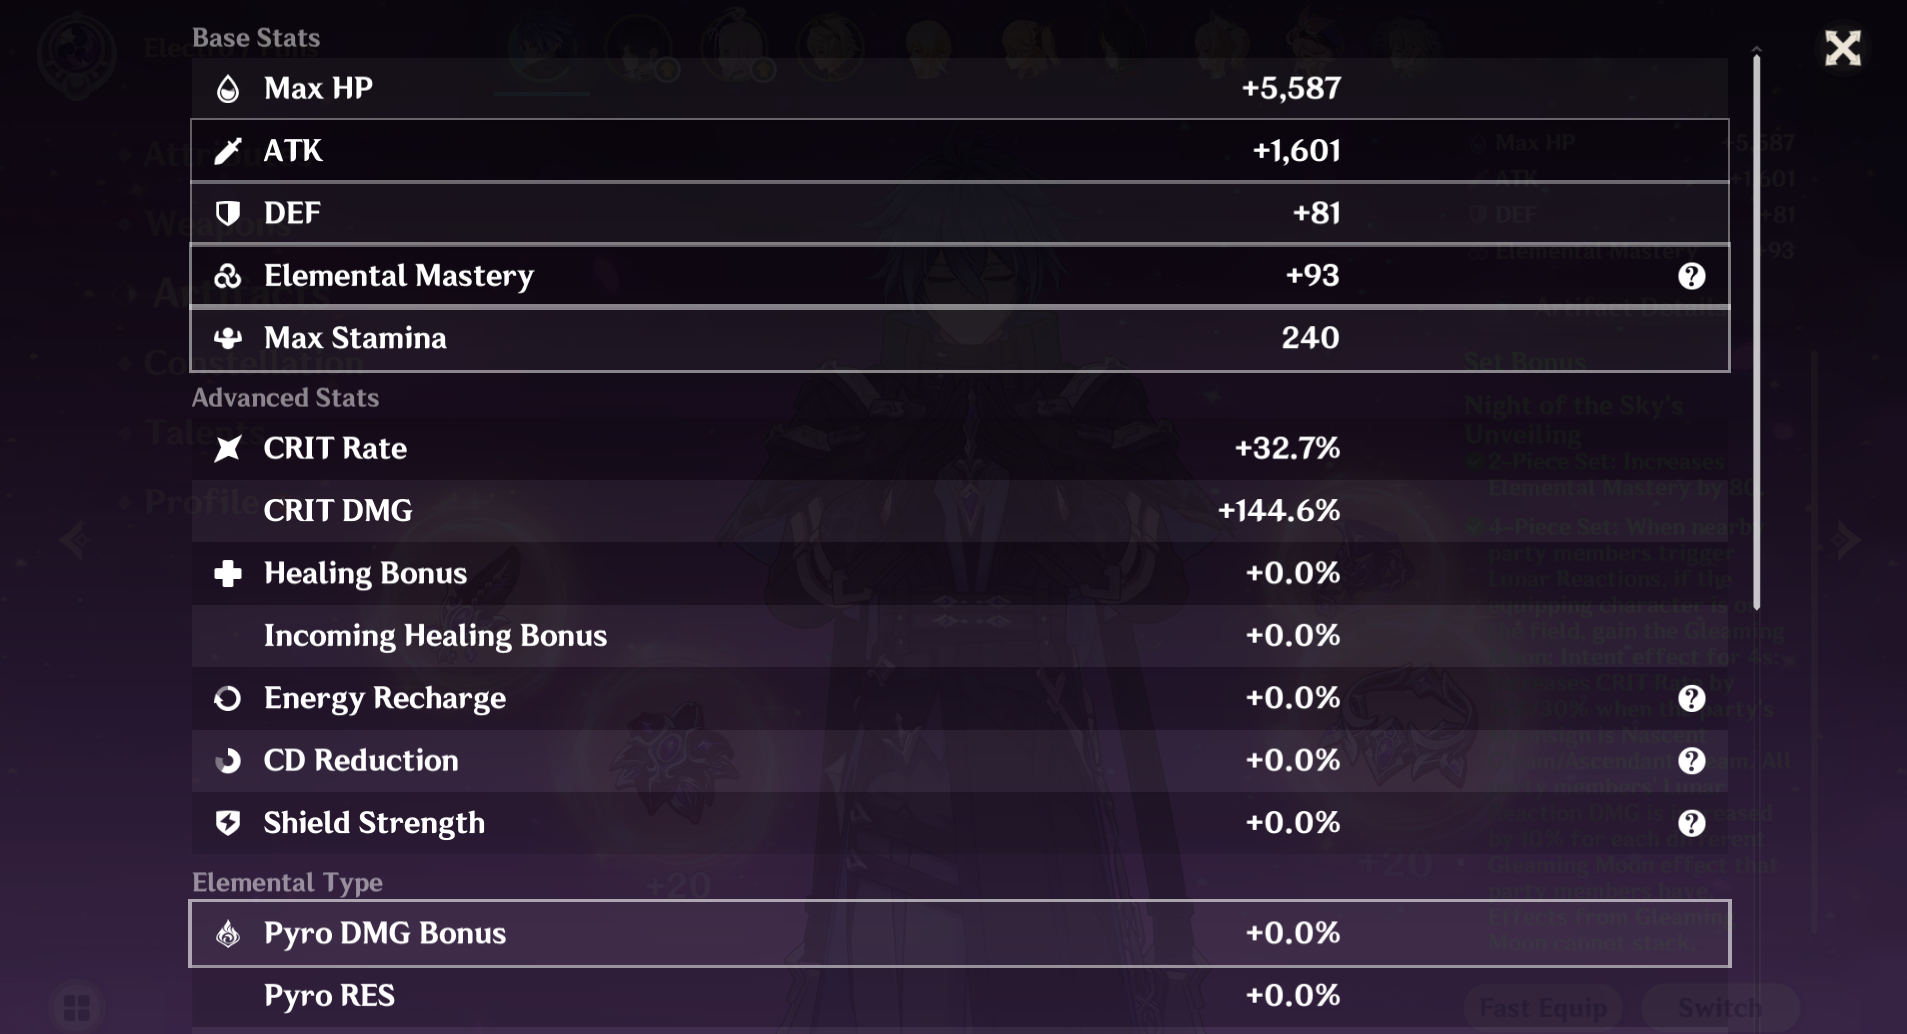Click the Pyro RES row

959,996
